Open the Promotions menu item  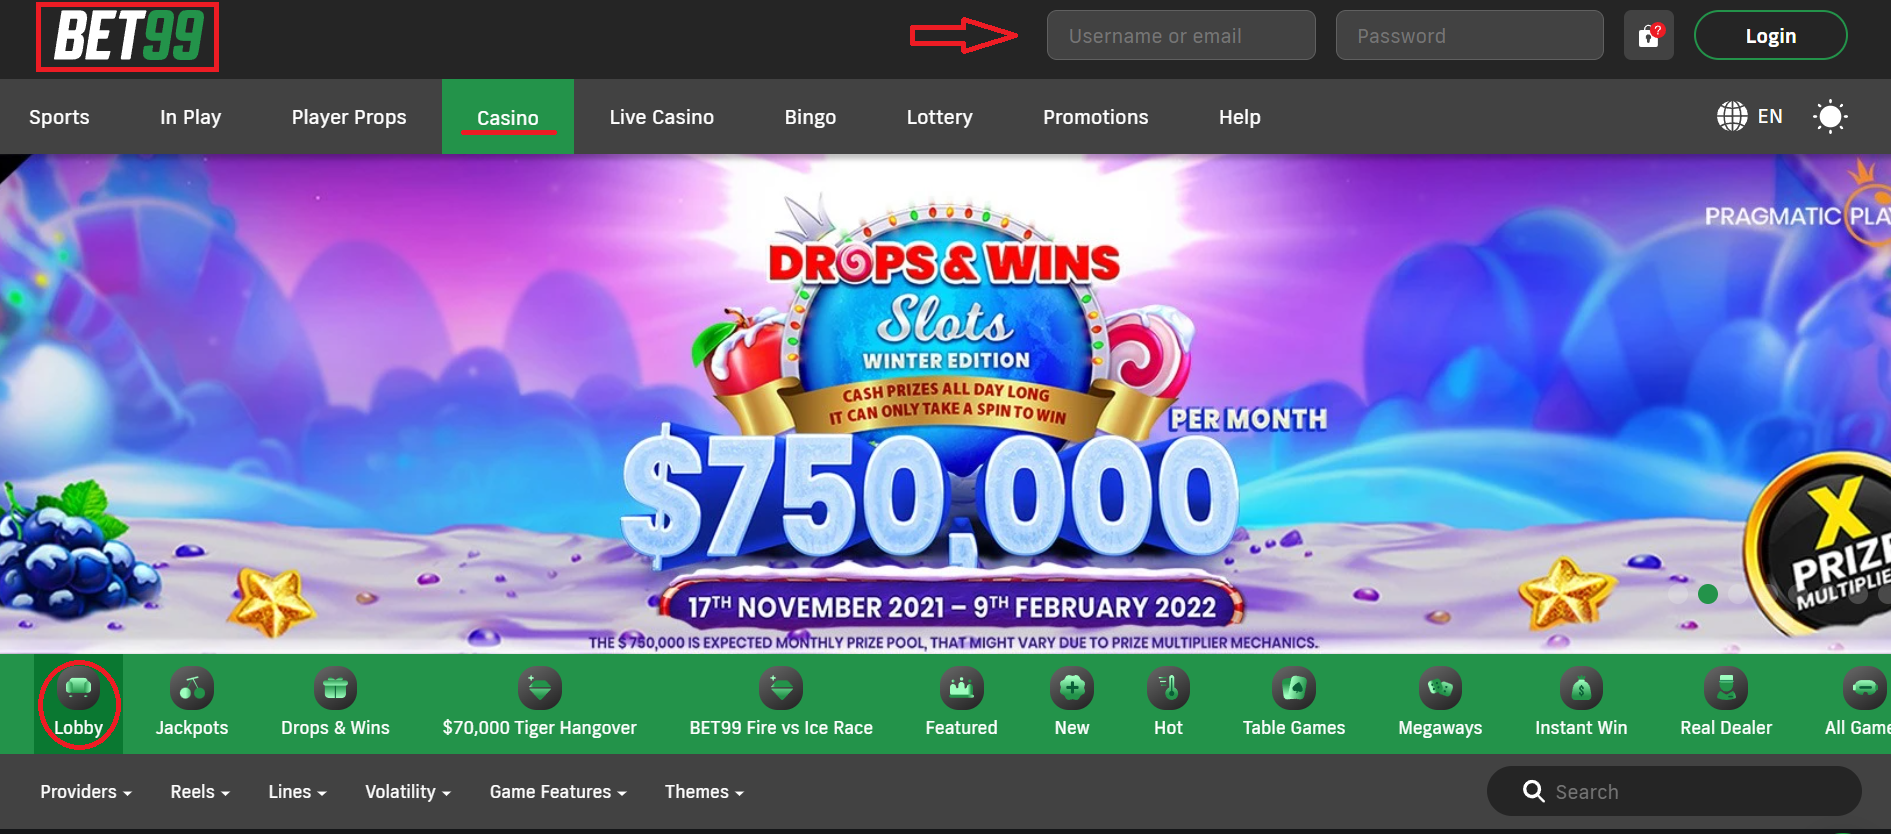(1096, 117)
